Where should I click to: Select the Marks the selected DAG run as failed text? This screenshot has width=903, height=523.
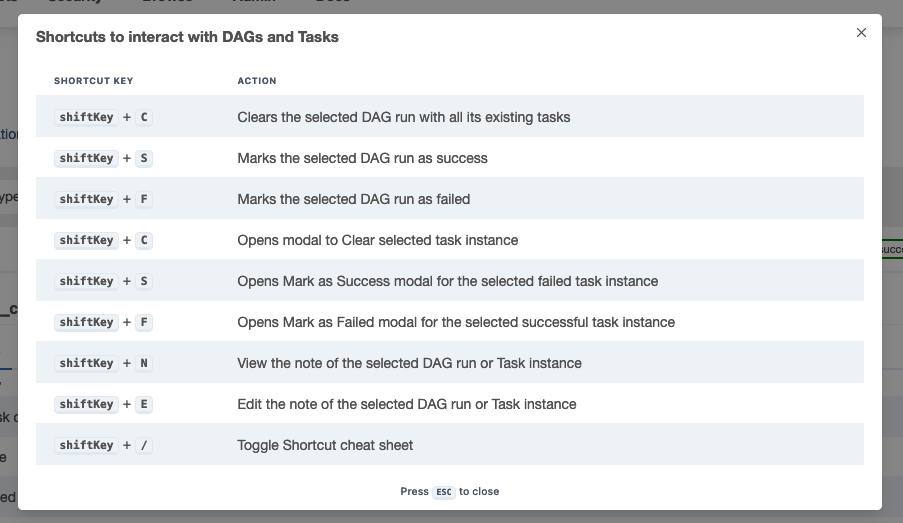point(354,199)
